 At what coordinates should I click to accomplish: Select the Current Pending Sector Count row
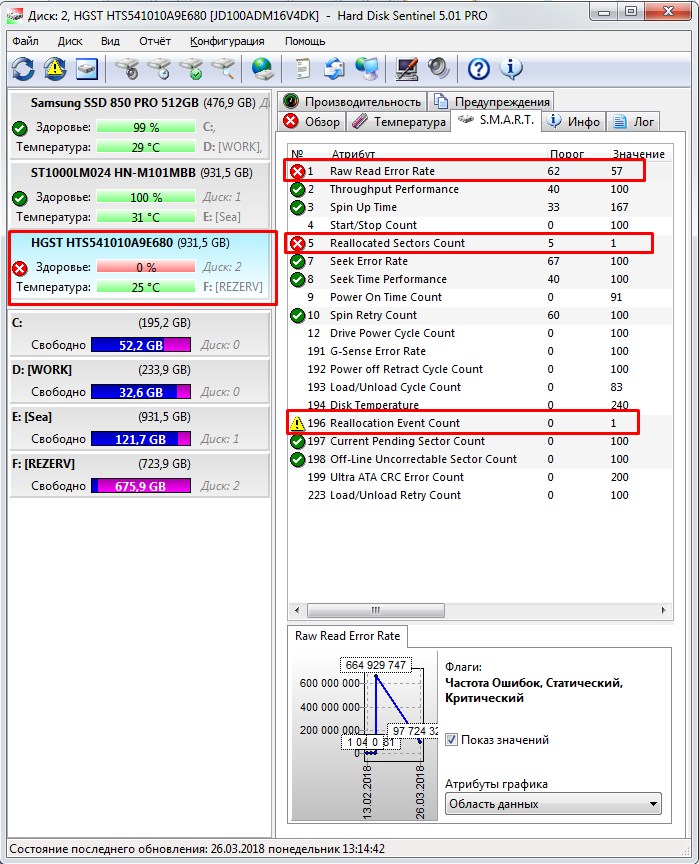coord(480,441)
